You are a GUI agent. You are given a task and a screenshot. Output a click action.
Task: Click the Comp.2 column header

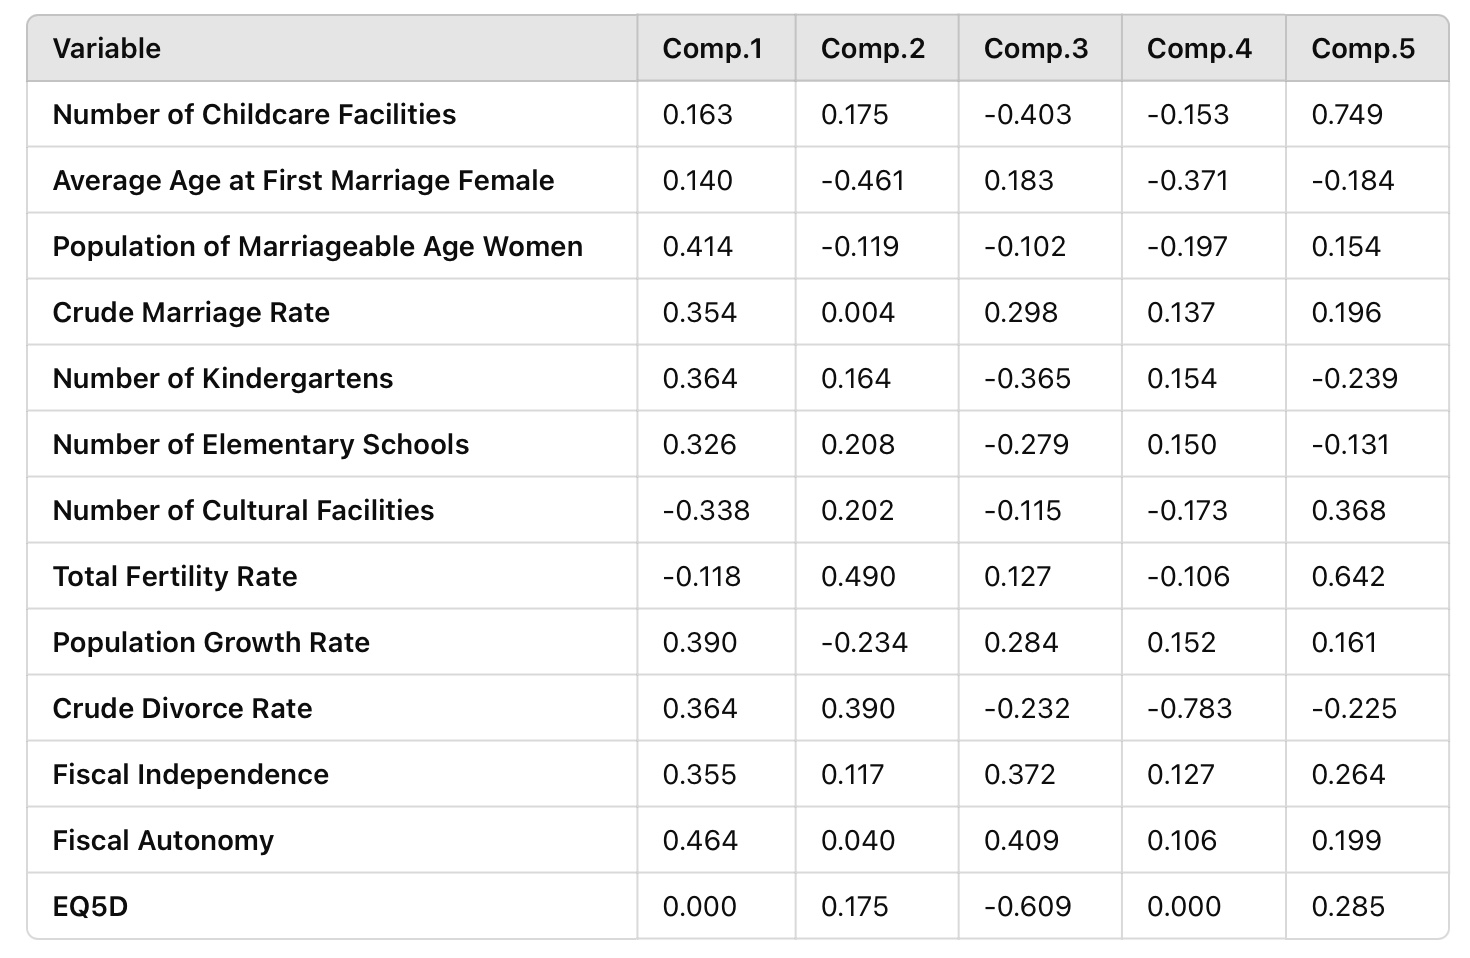tap(872, 48)
